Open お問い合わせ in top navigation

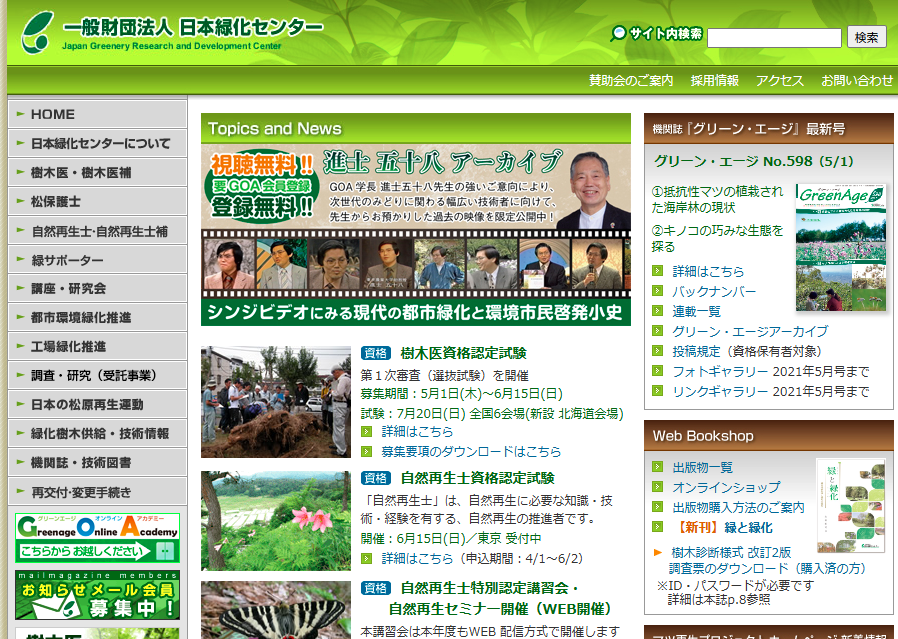pyautogui.click(x=857, y=81)
